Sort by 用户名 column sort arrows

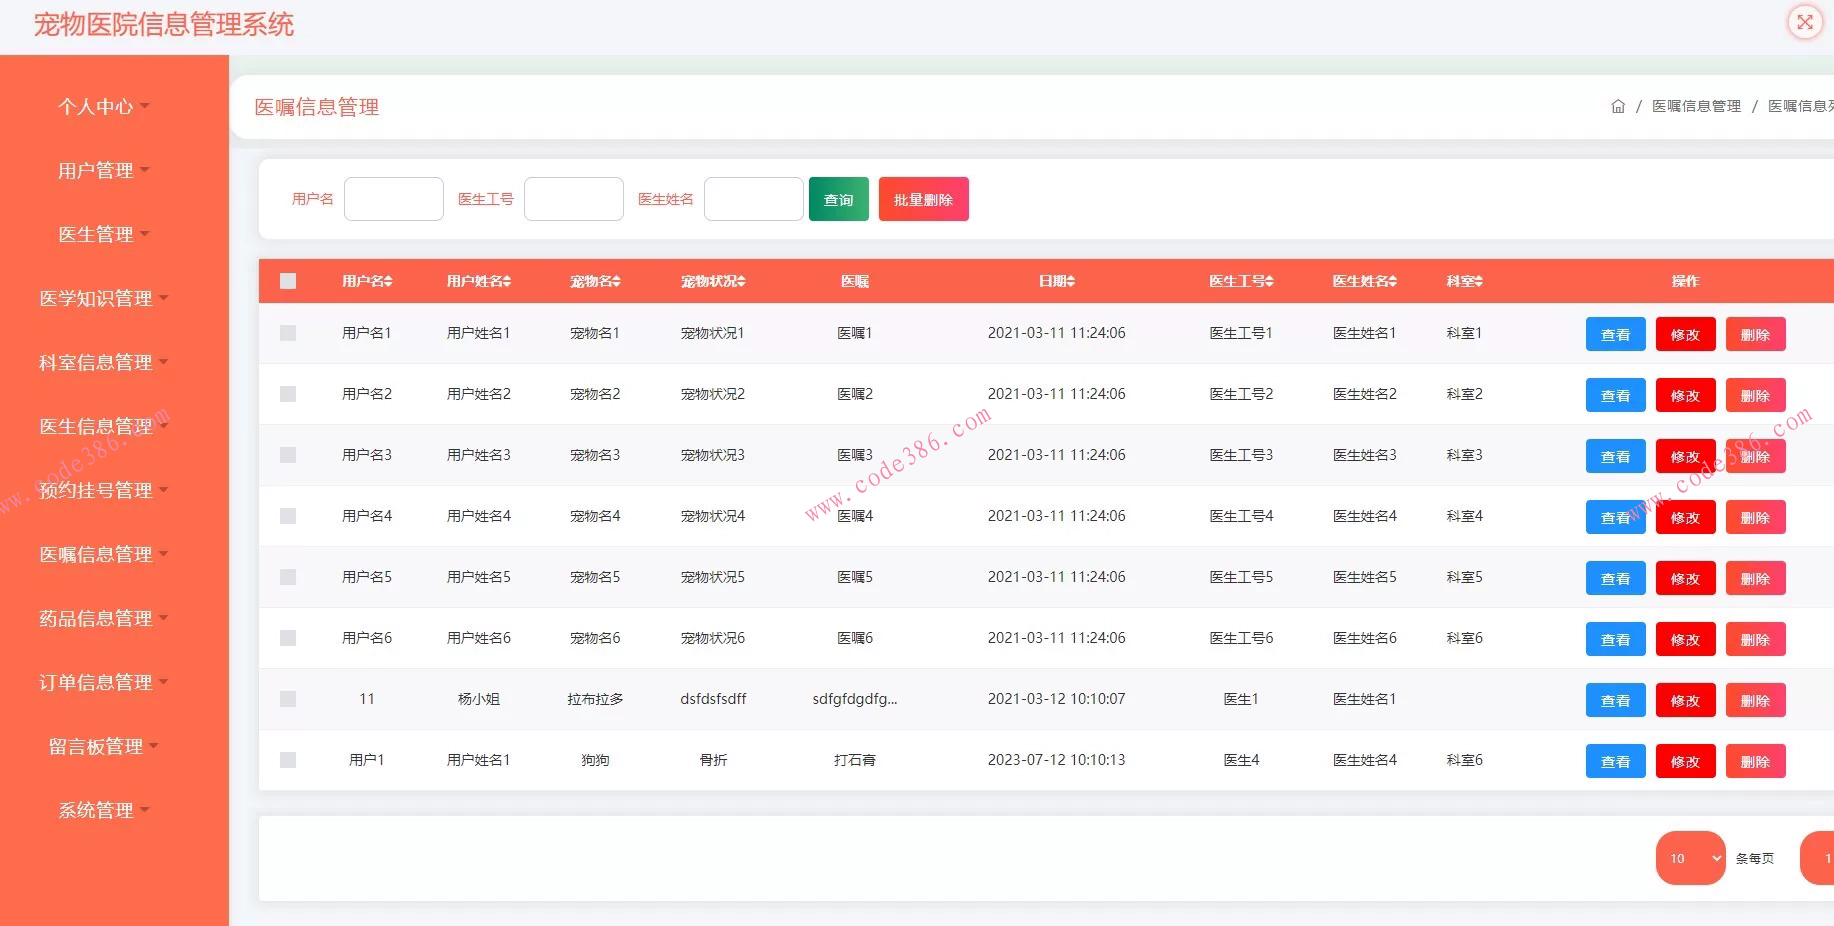pyautogui.click(x=388, y=282)
